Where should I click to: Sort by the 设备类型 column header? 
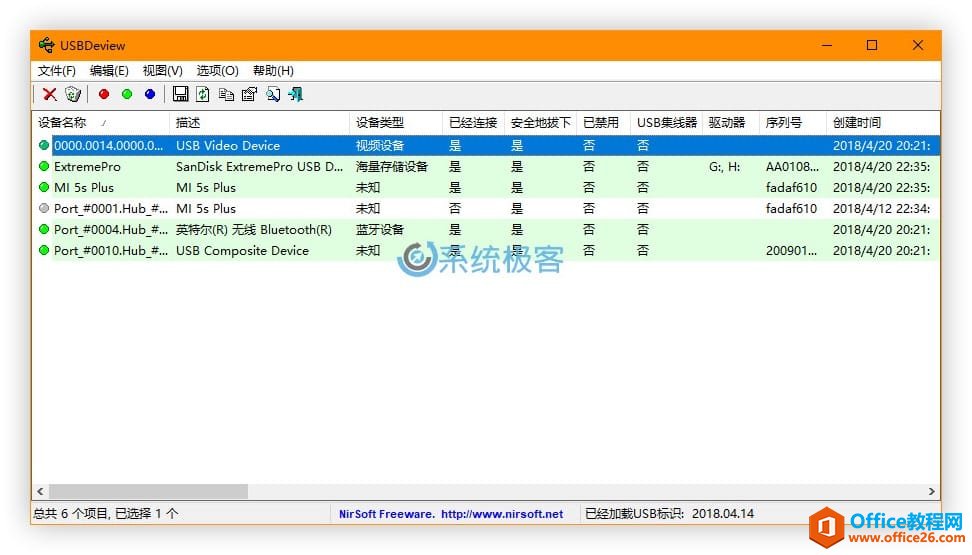tap(396, 123)
